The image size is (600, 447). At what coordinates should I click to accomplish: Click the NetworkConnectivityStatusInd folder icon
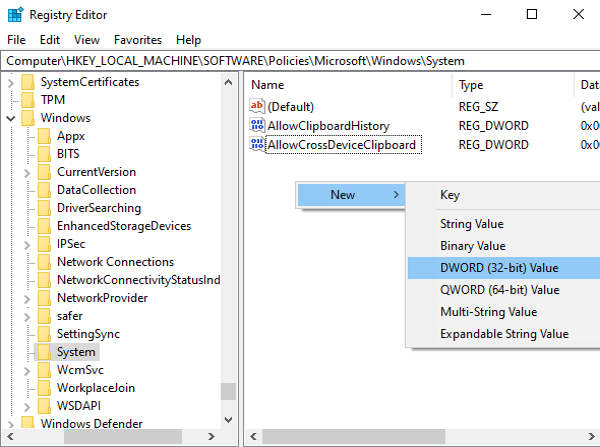point(44,279)
